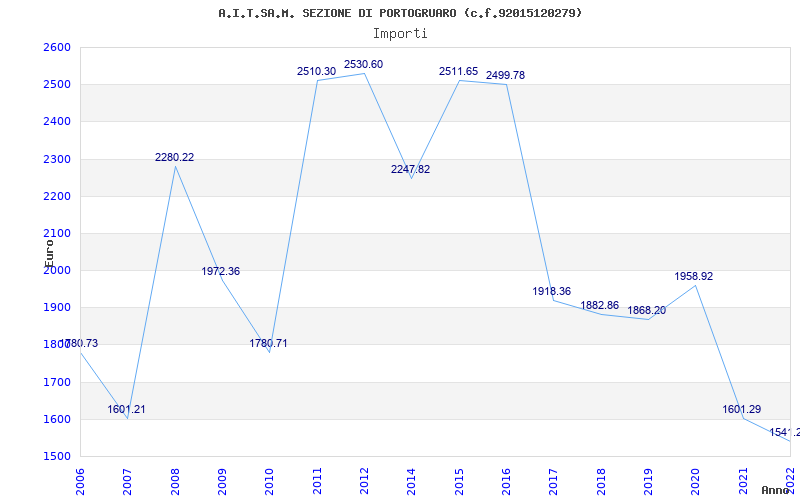Image resolution: width=800 pixels, height=500 pixels.
Task: Click the 1601.29 data label
Action: (x=742, y=409)
